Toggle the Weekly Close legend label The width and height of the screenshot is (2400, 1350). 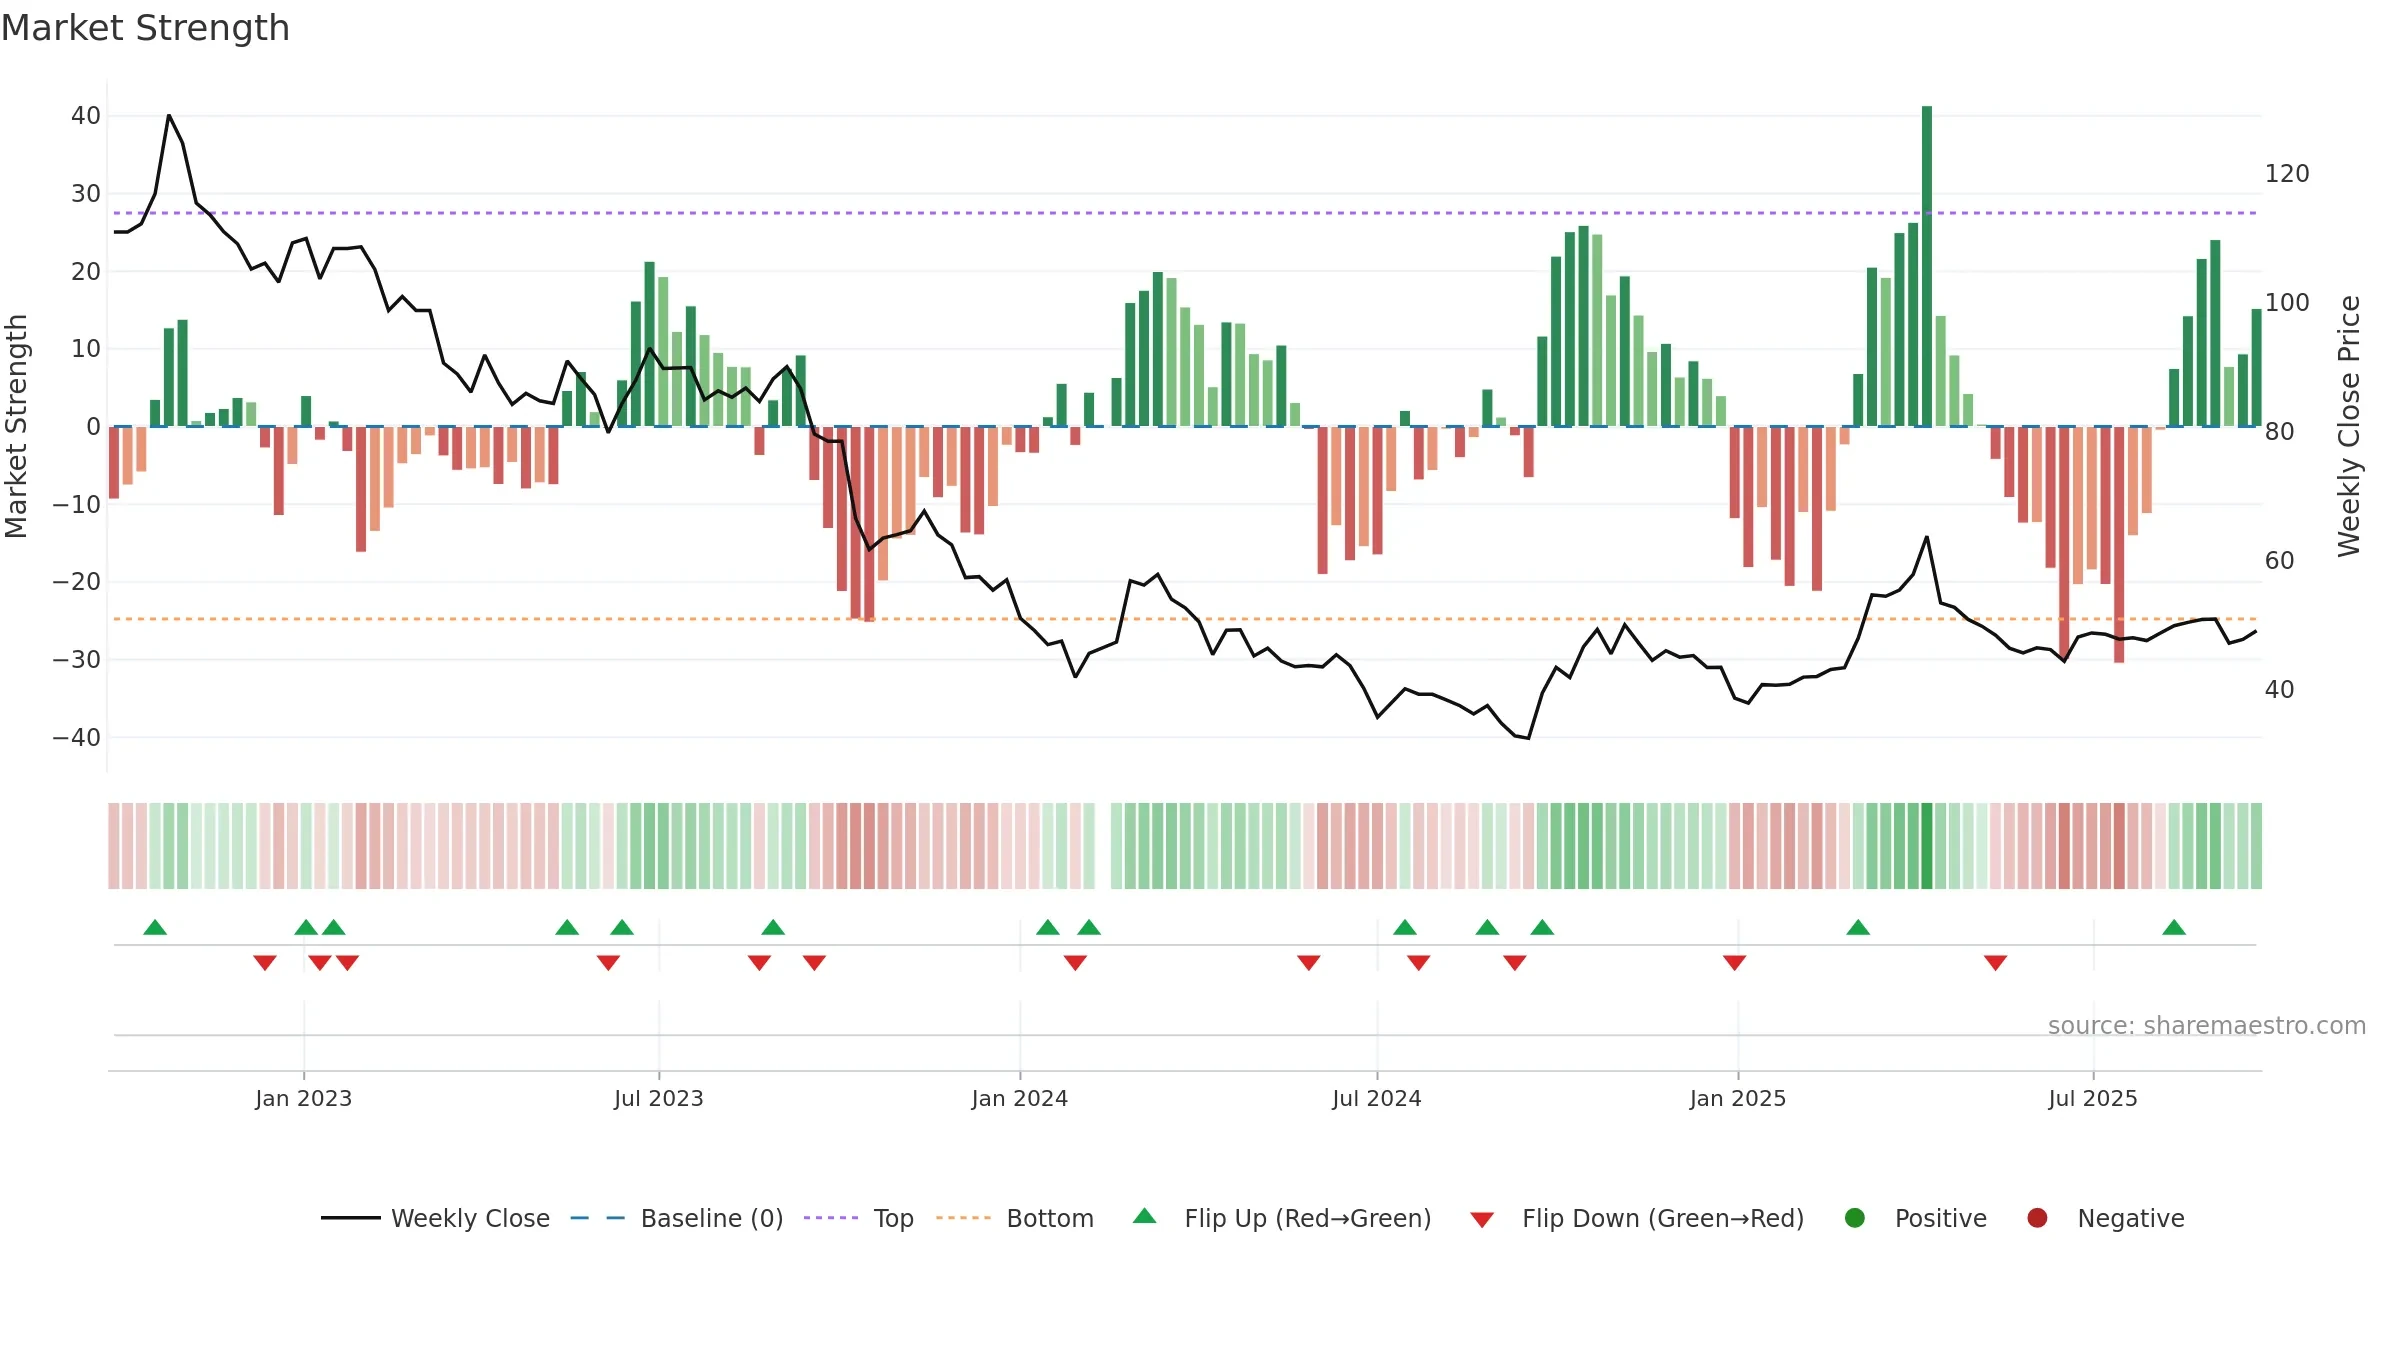(x=470, y=1218)
